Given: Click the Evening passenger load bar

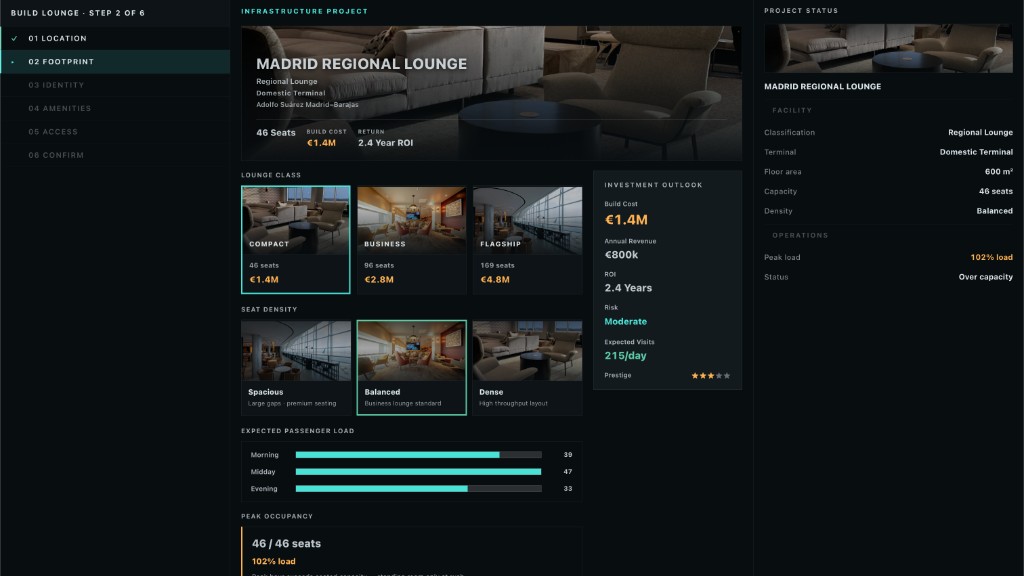Looking at the screenshot, I should (419, 488).
